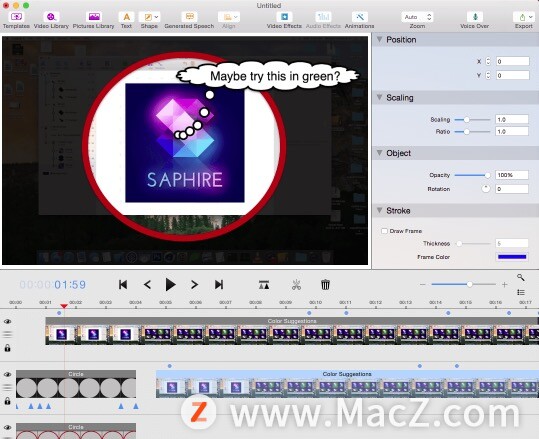Click the thought bubble in preview
Screen dimensions: 539x439
point(268,76)
